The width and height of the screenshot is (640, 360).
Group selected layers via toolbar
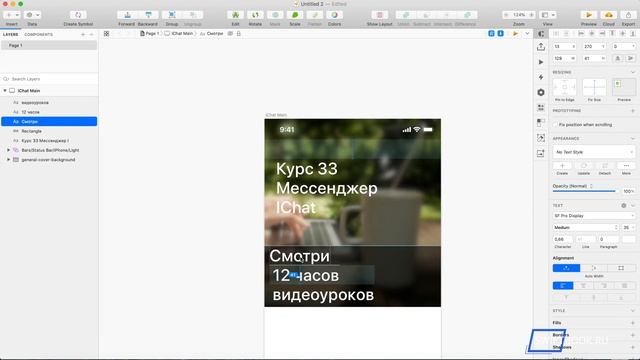pyautogui.click(x=172, y=15)
